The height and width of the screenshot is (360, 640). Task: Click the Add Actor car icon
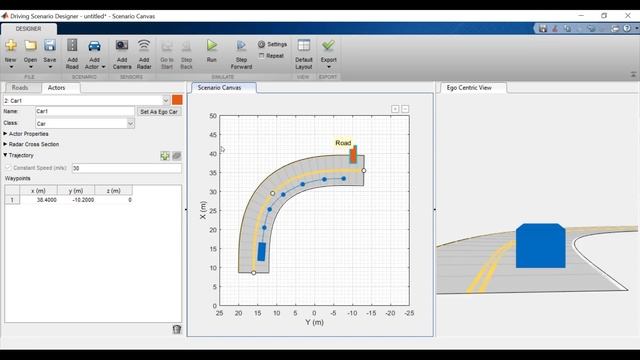pyautogui.click(x=94, y=46)
